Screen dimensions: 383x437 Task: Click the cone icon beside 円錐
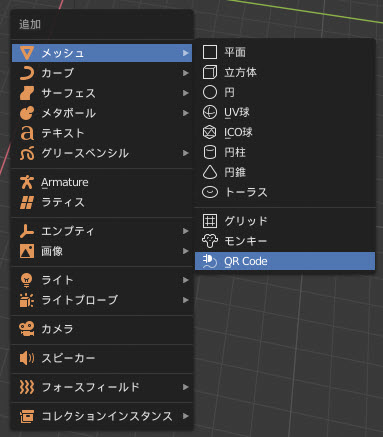(x=210, y=172)
